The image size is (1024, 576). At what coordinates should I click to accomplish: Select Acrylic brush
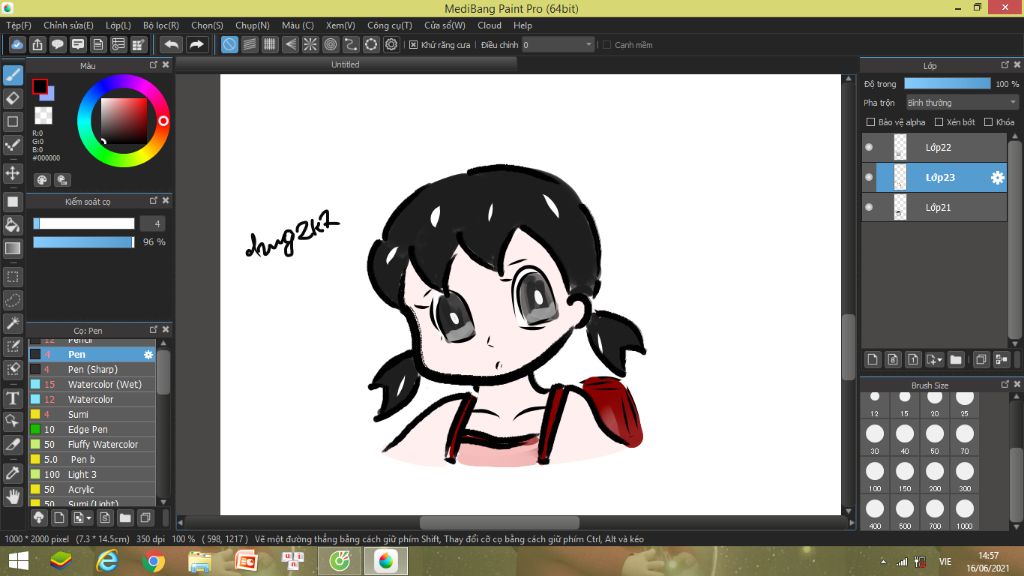point(92,490)
